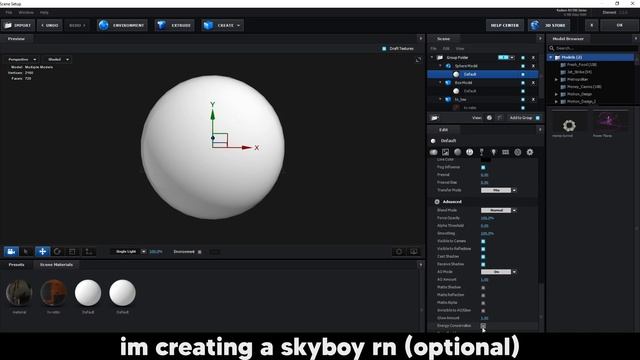Open the Group Folder group number dropdown
Viewport: 640px width, 360px height.
point(506,58)
